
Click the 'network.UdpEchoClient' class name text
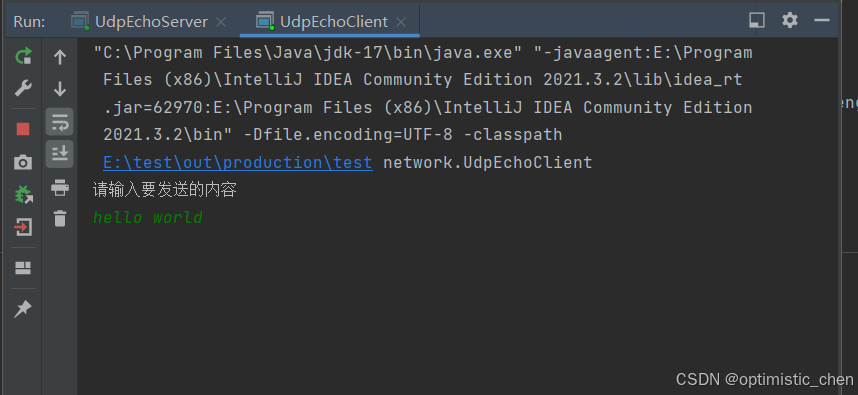[x=488, y=162]
